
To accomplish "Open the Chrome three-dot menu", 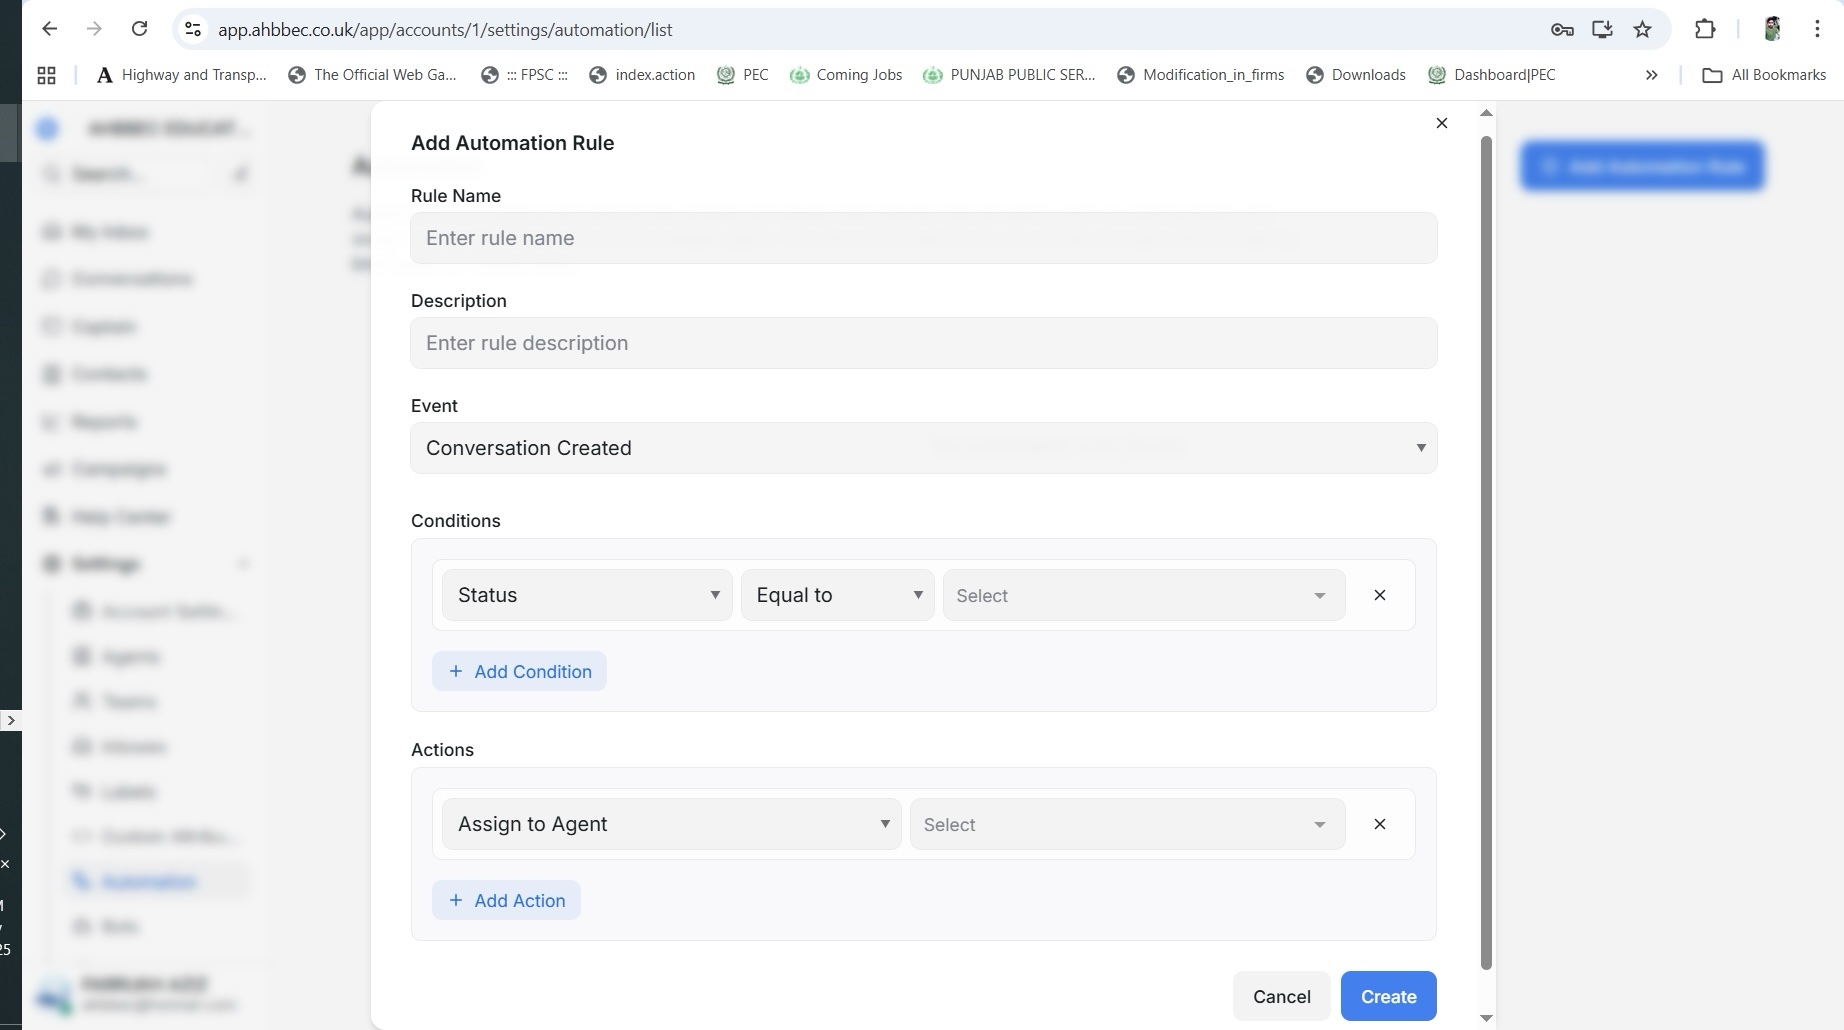I will click(x=1817, y=29).
